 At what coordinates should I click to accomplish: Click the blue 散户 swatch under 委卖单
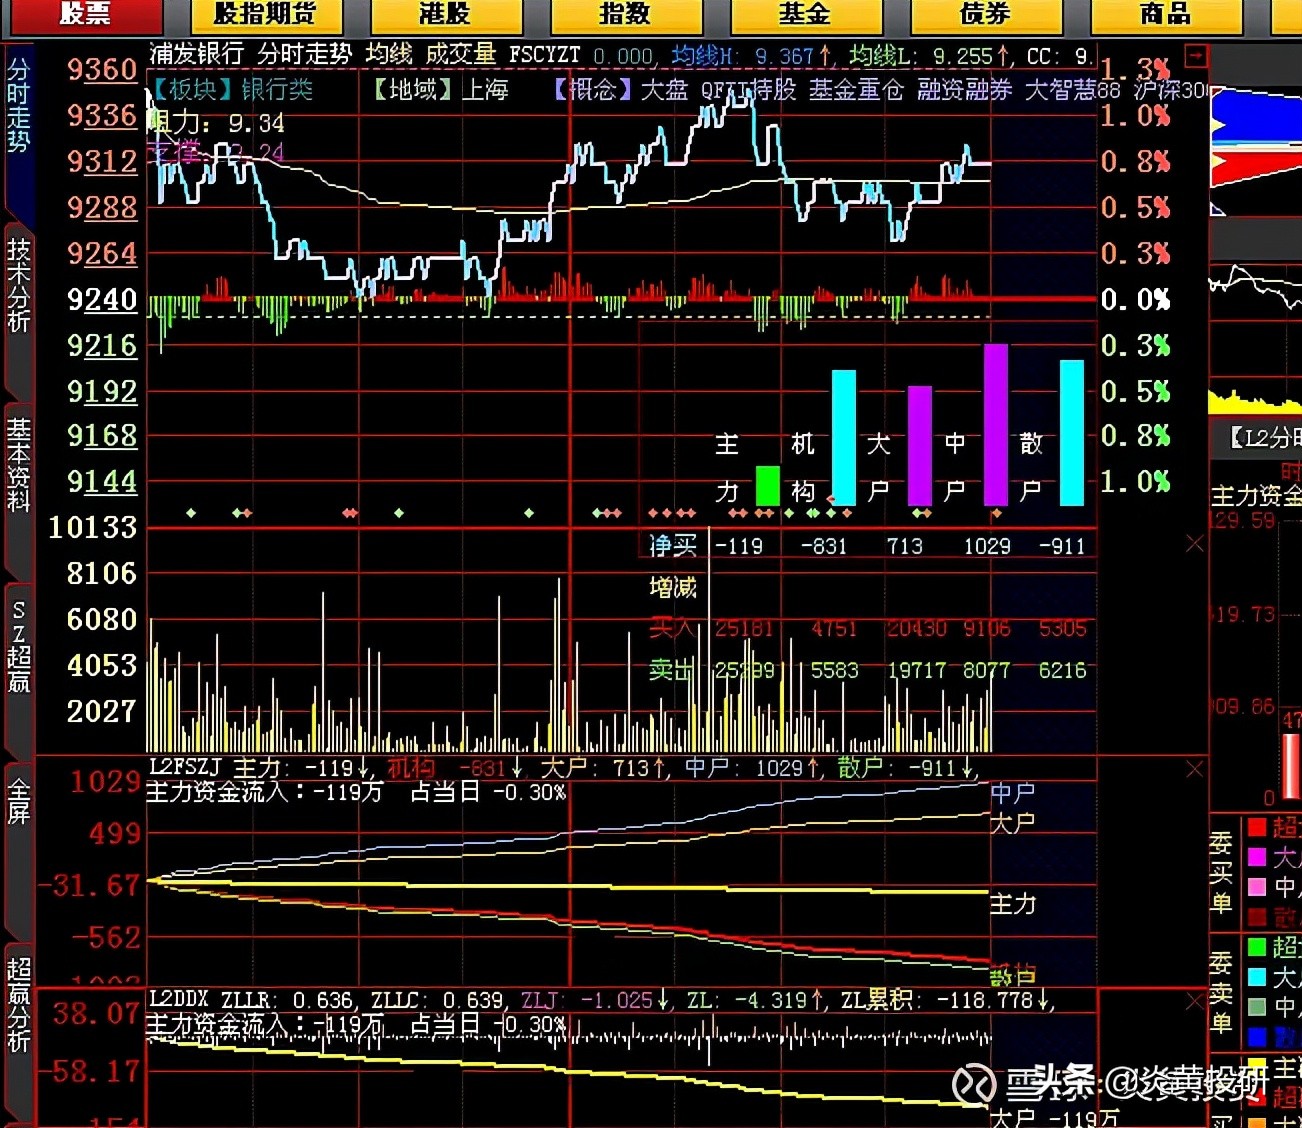point(1257,1036)
